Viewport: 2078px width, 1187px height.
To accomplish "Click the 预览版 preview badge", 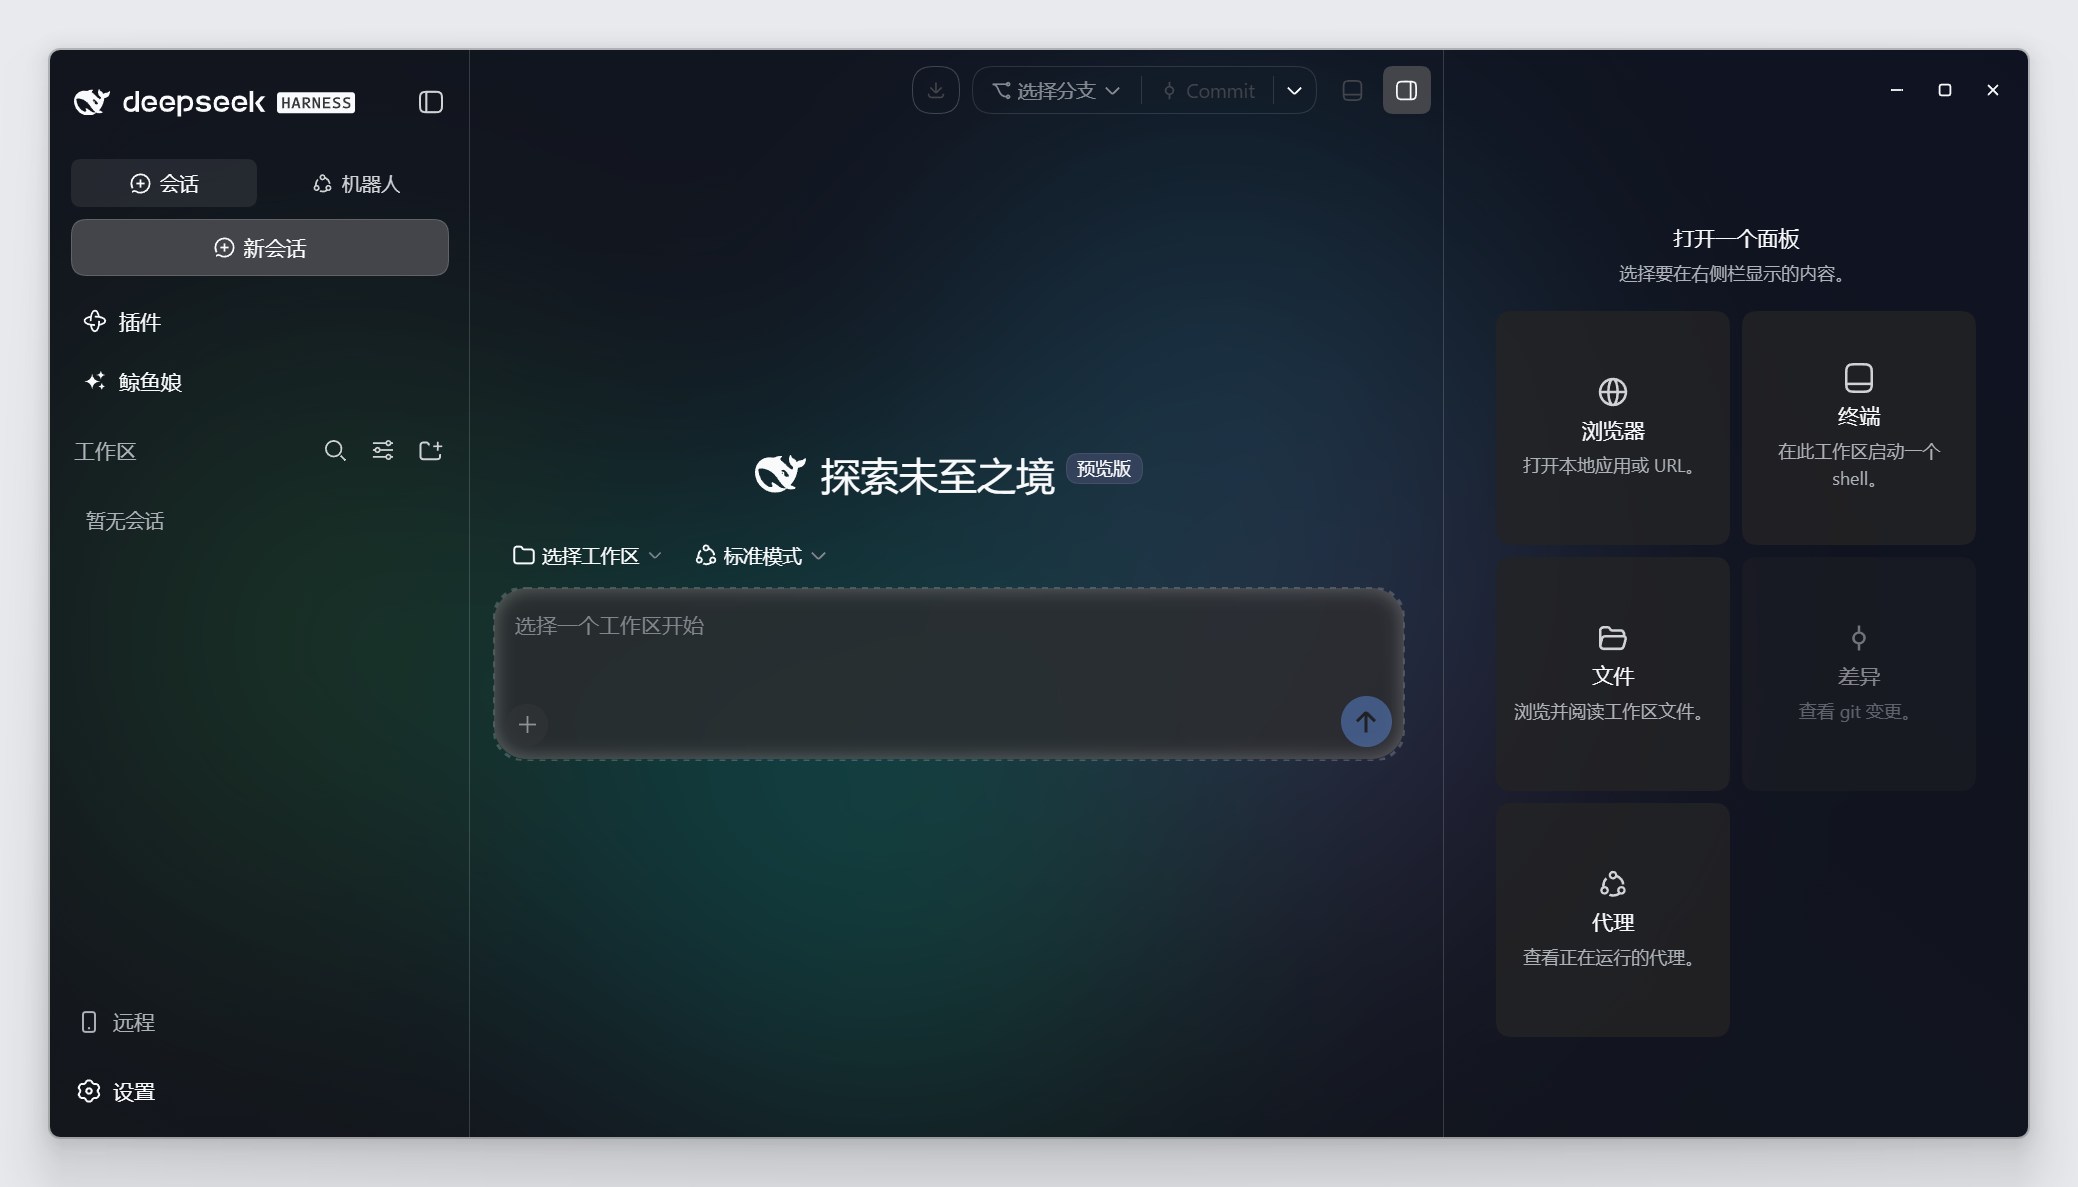I will coord(1104,469).
